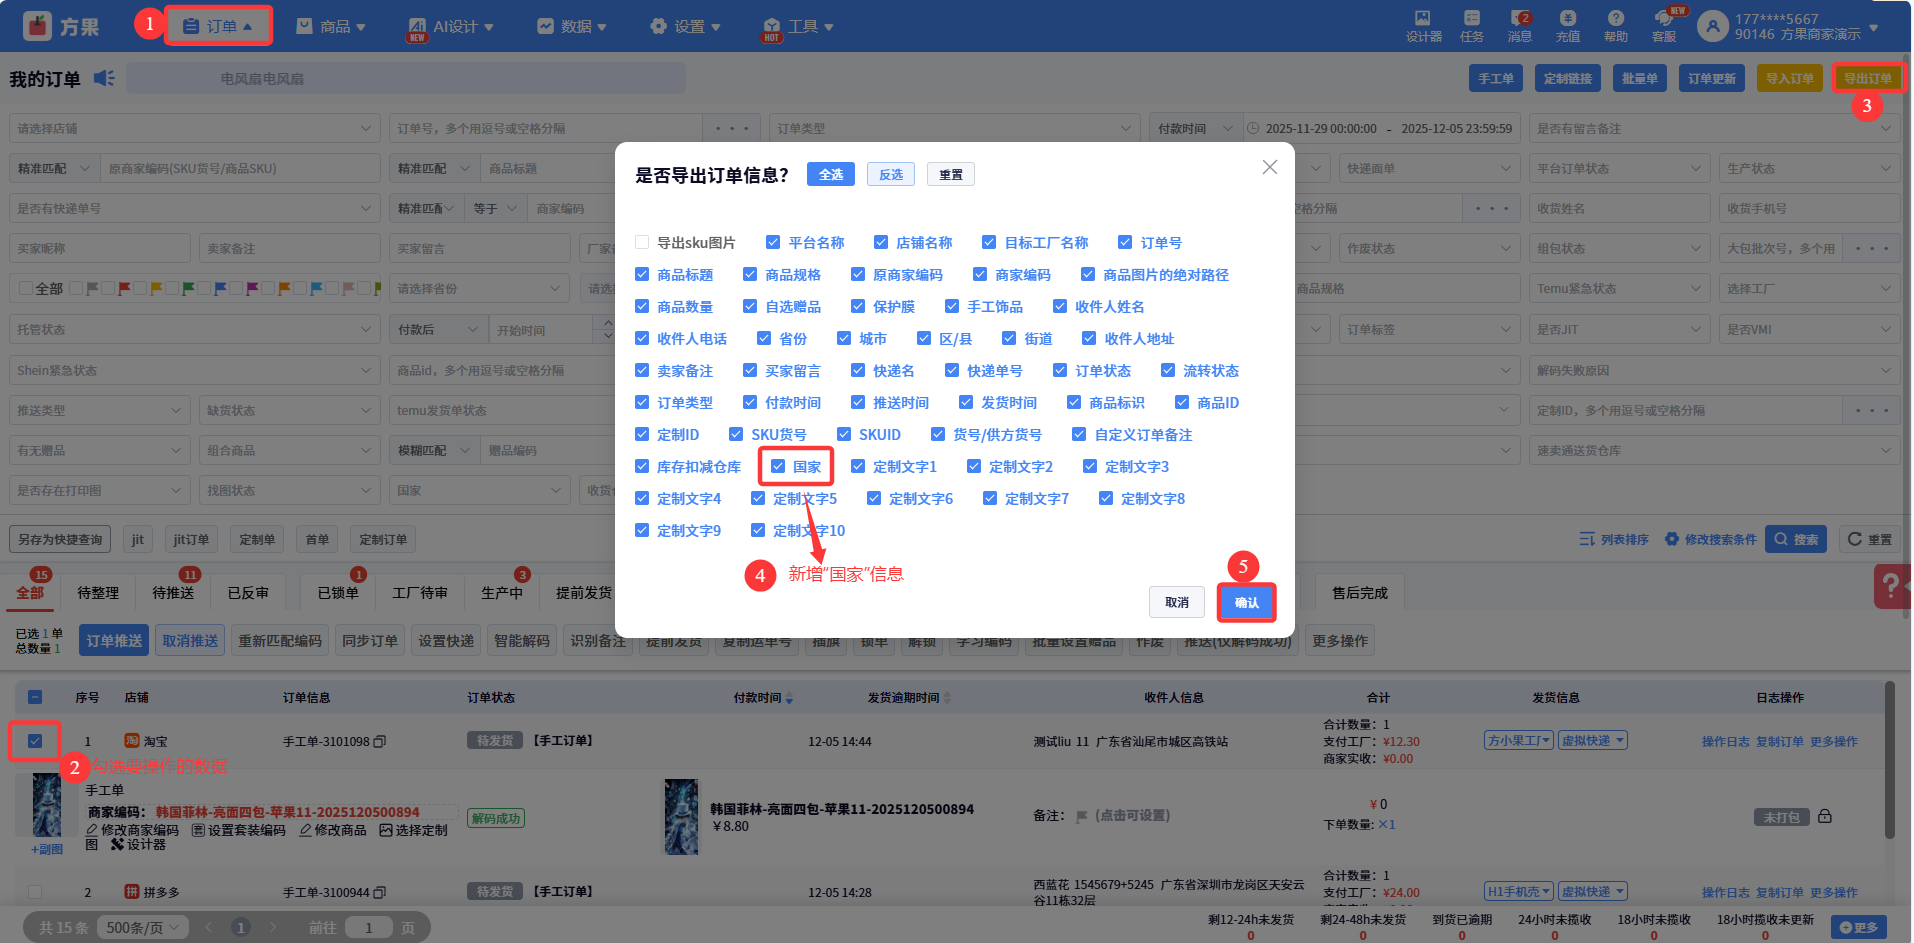Click the 拼多多 shop icon in row 2

tap(131, 892)
